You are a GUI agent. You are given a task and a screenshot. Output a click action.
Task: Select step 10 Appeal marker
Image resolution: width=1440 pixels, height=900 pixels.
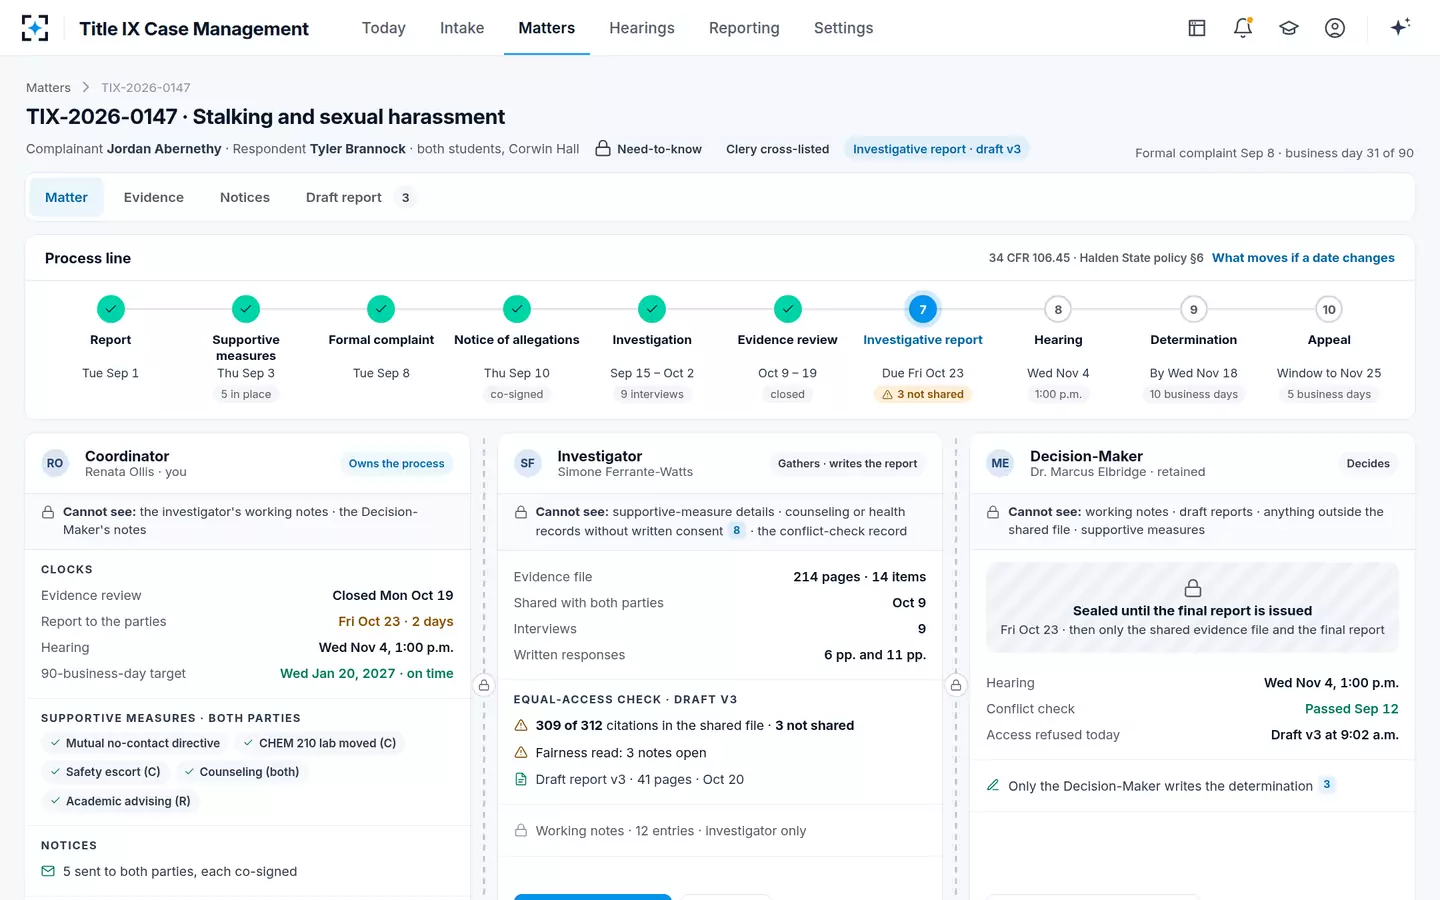point(1329,309)
